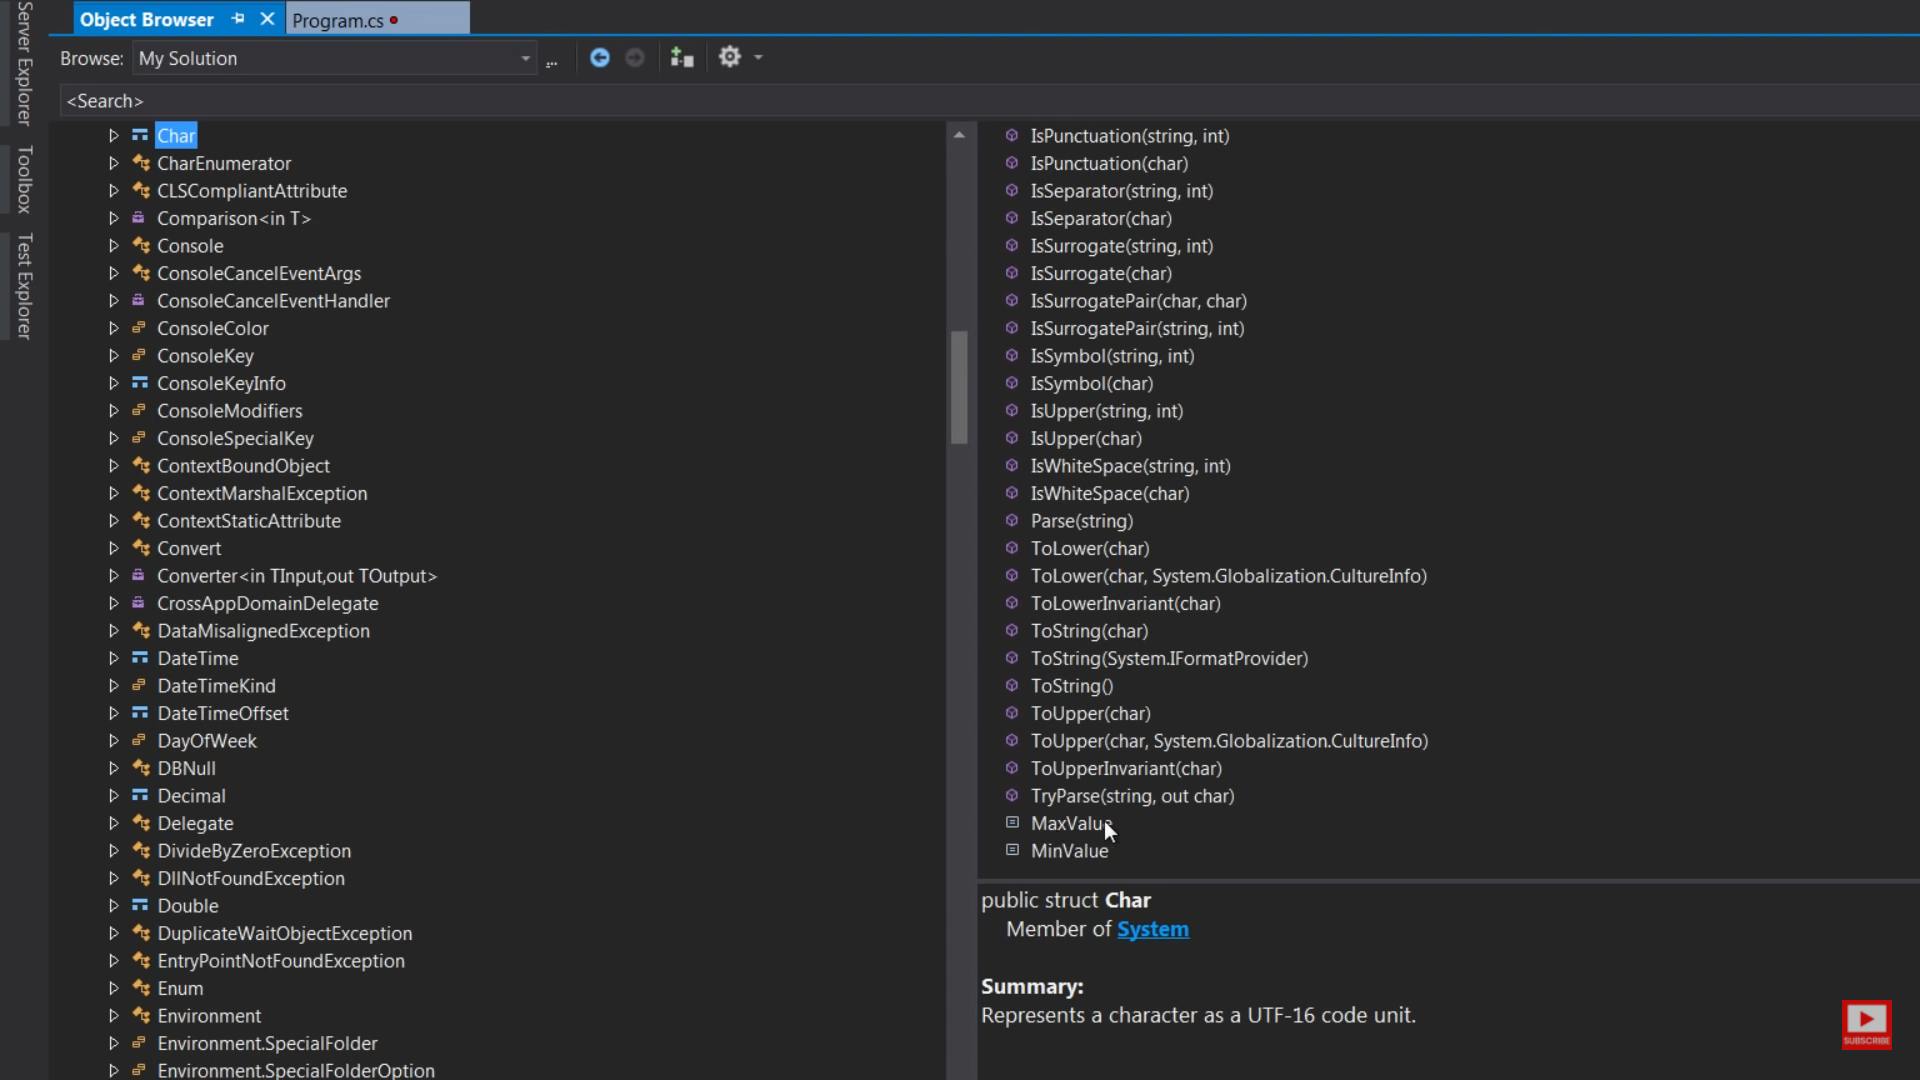The image size is (1920, 1080).
Task: Select ToLowerInvariant(char) member
Action: pos(1125,603)
